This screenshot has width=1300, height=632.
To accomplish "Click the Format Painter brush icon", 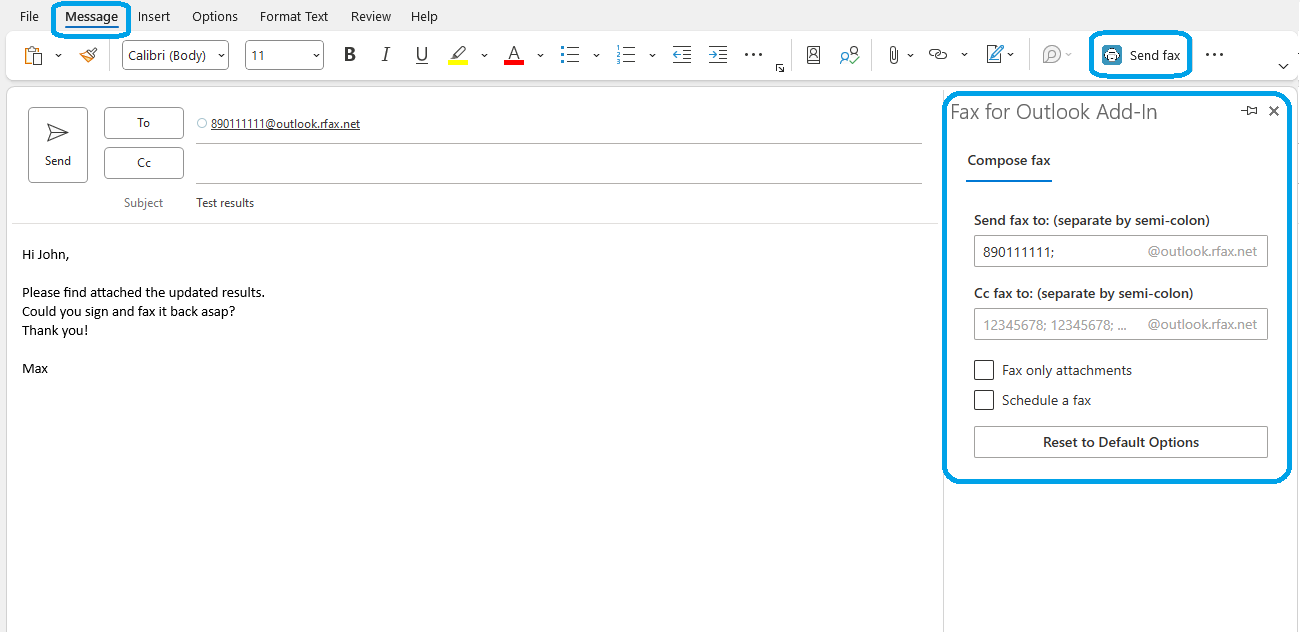I will 88,55.
